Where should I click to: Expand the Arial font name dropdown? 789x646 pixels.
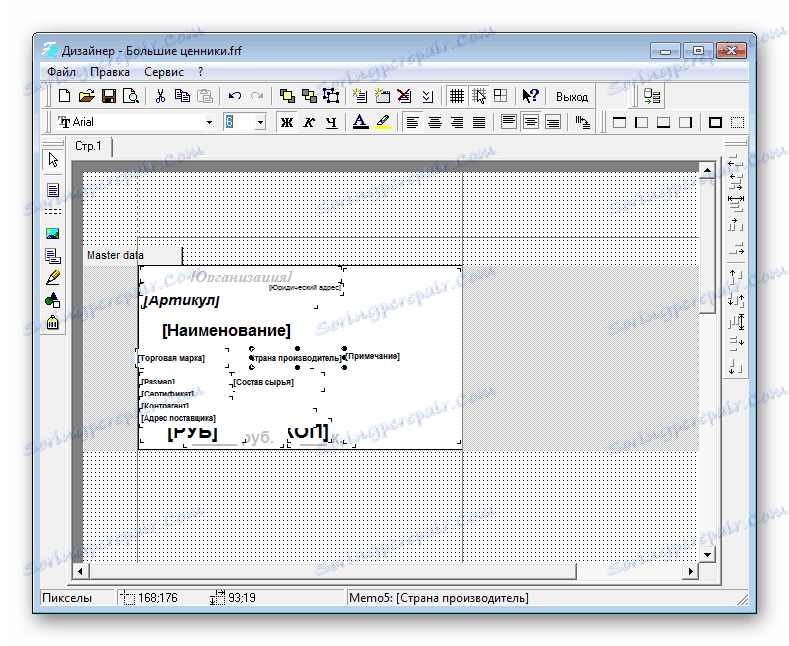[x=209, y=122]
